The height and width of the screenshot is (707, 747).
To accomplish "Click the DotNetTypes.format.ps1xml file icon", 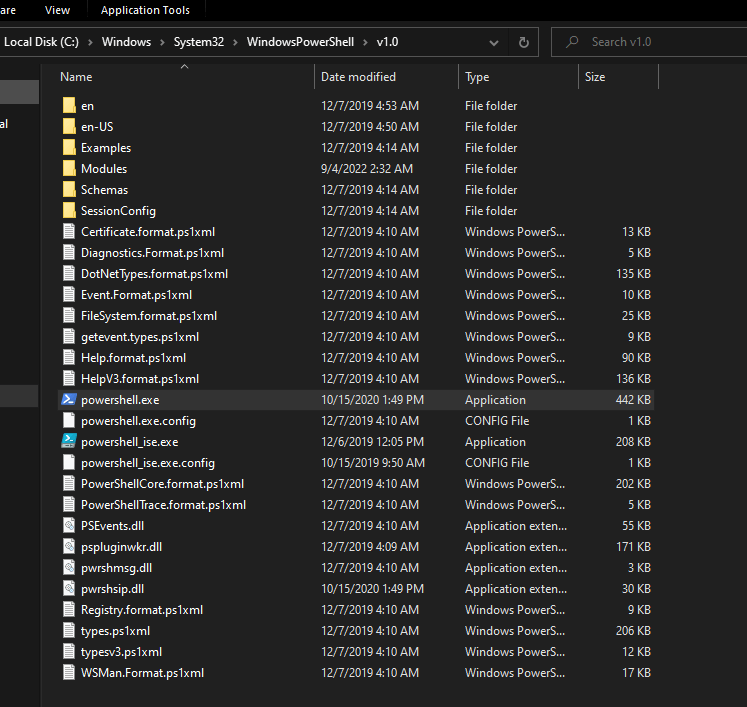I will tap(69, 273).
